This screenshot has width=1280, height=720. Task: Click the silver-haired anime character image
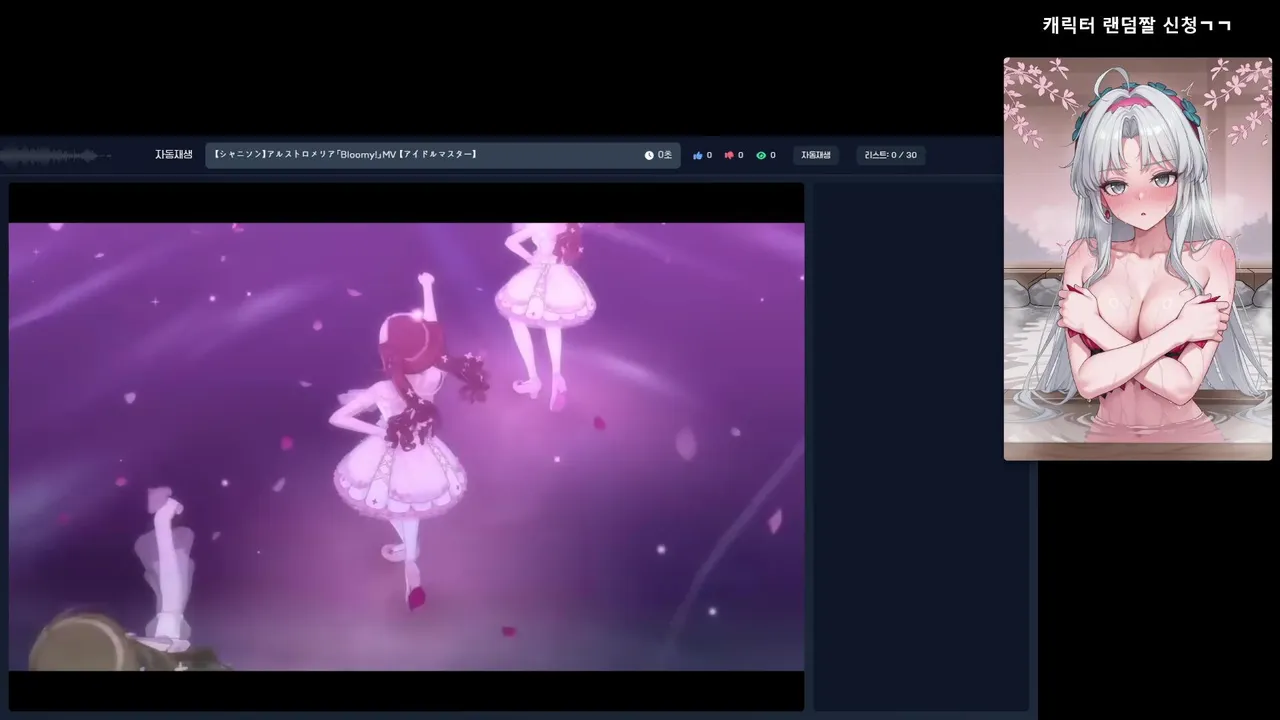1138,259
